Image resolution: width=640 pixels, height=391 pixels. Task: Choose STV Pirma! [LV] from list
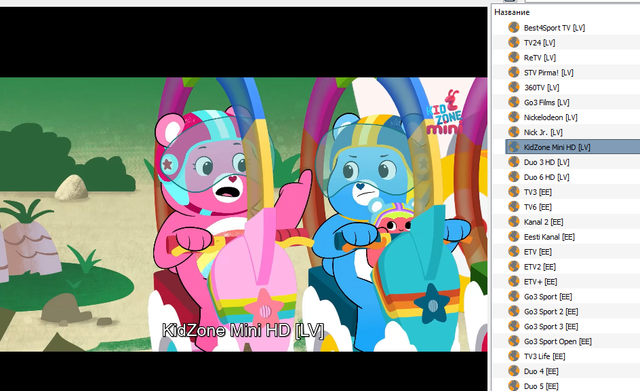point(549,73)
